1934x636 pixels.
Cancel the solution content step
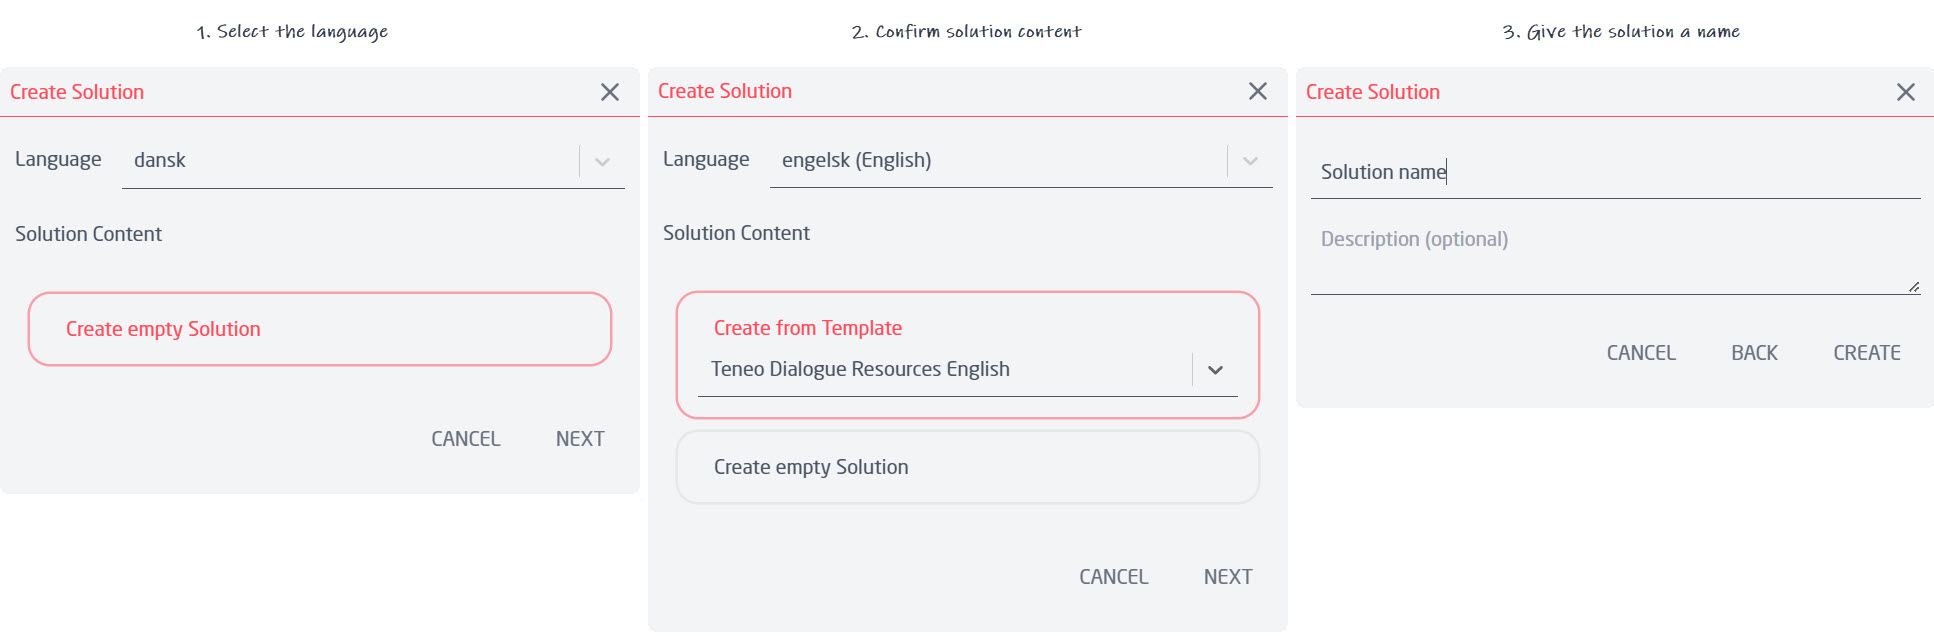[1112, 576]
